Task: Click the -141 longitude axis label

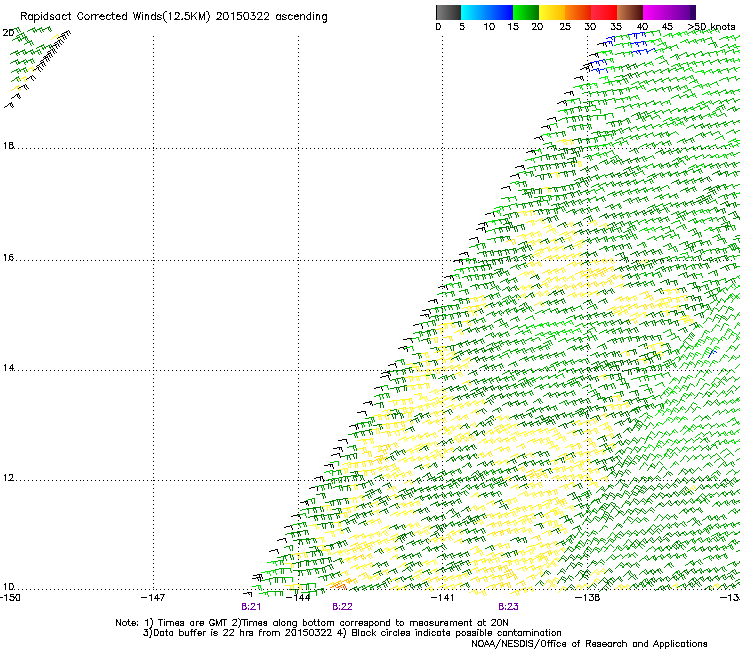Action: click(x=443, y=598)
